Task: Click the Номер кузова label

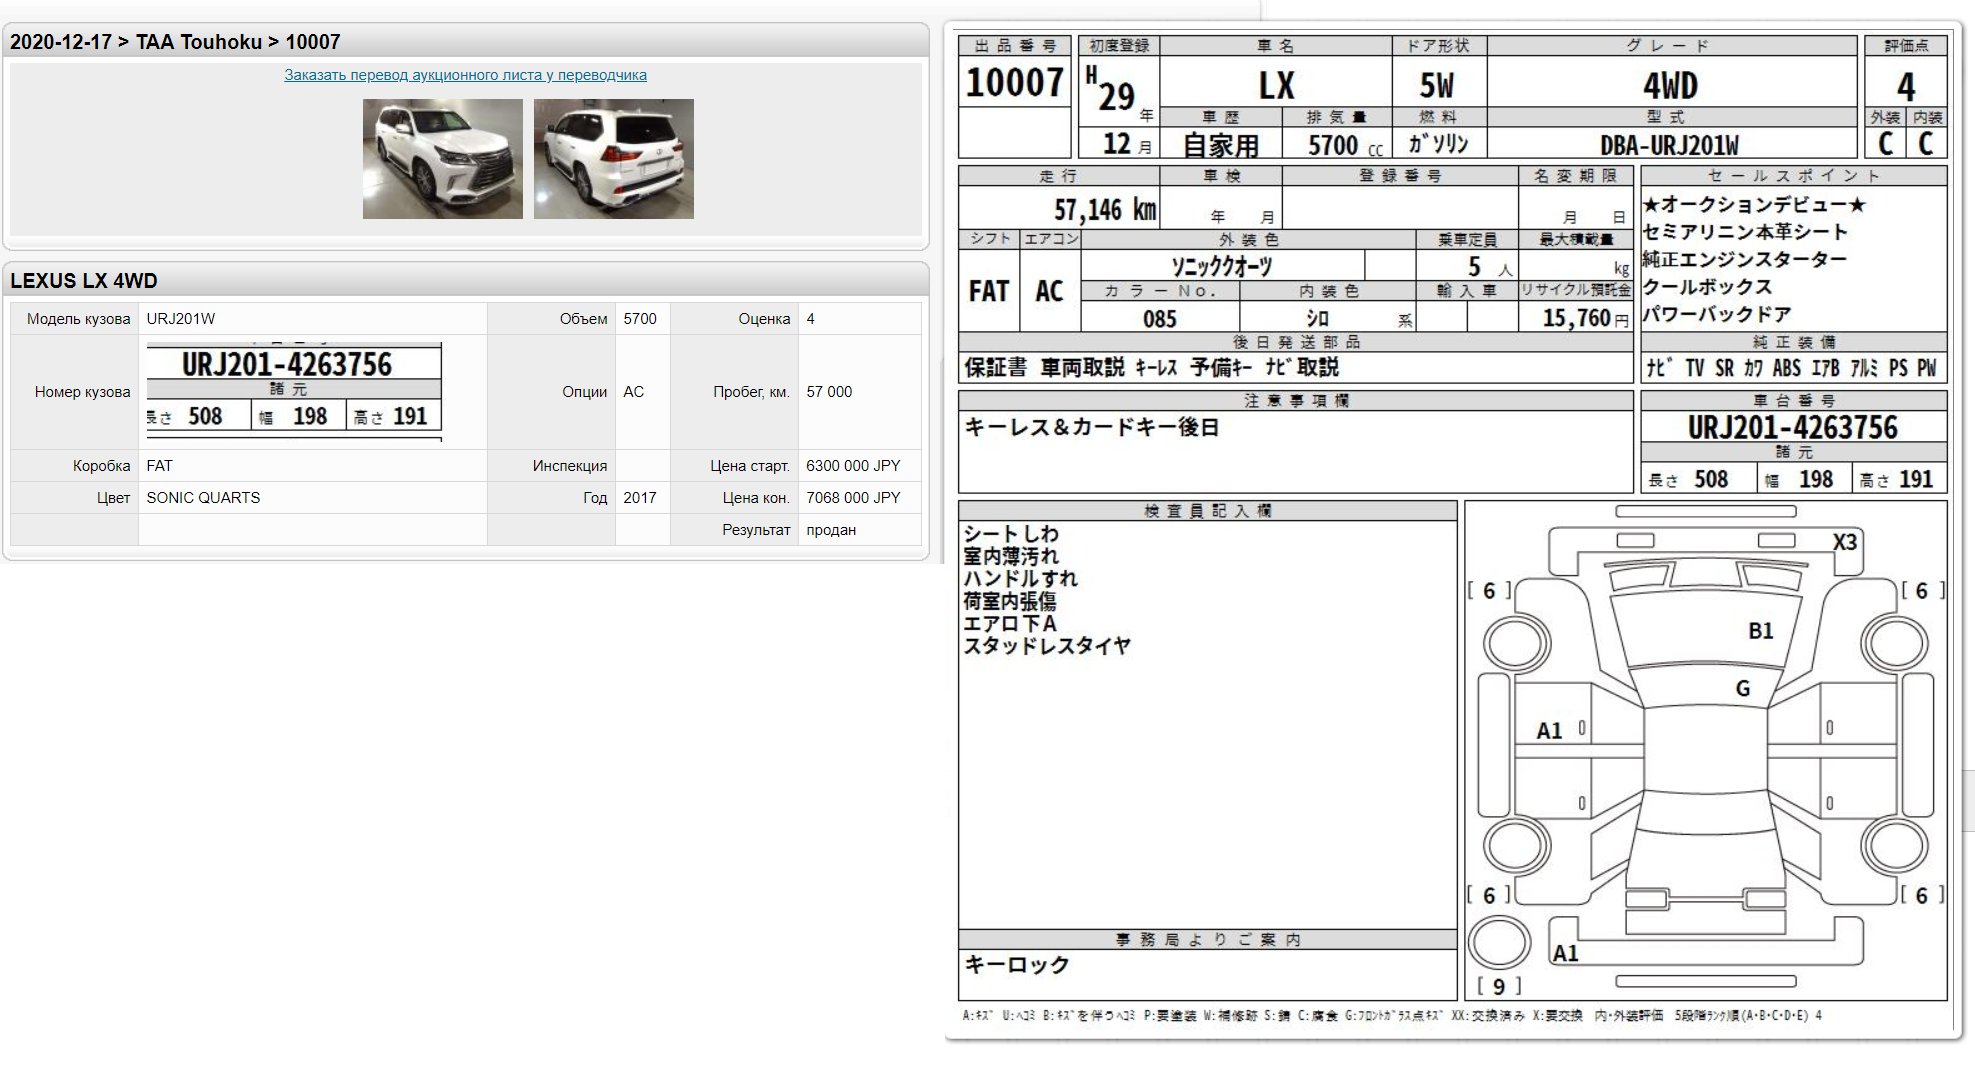Action: pyautogui.click(x=83, y=392)
